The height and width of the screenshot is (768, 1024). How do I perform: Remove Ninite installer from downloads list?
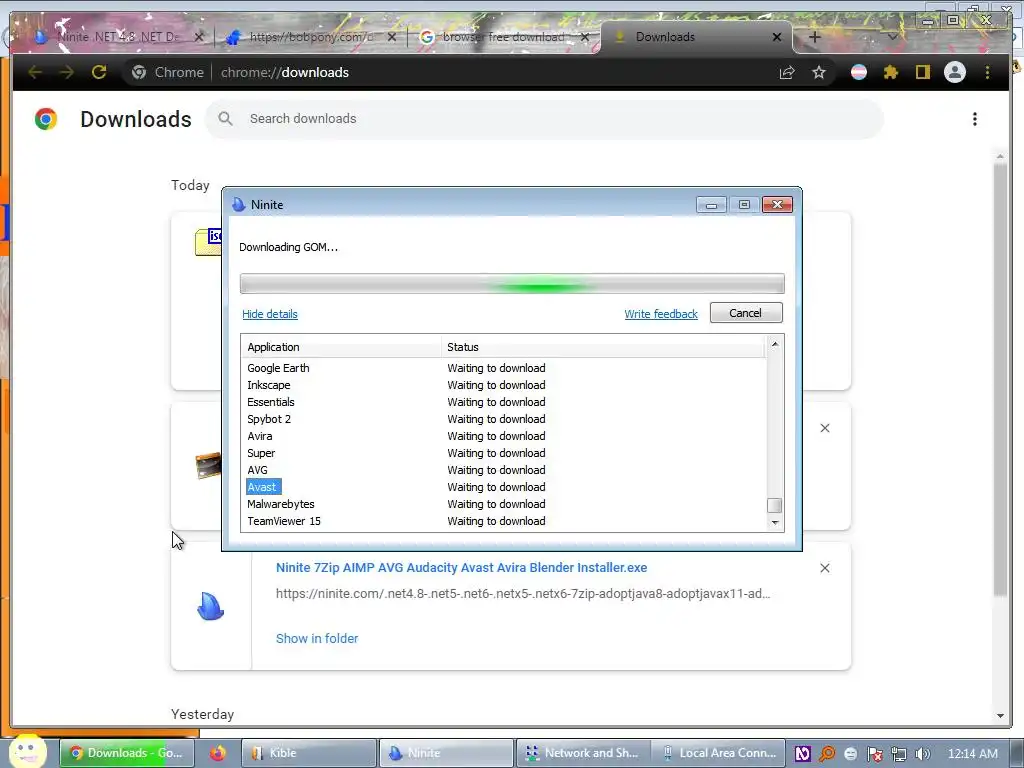(x=825, y=568)
